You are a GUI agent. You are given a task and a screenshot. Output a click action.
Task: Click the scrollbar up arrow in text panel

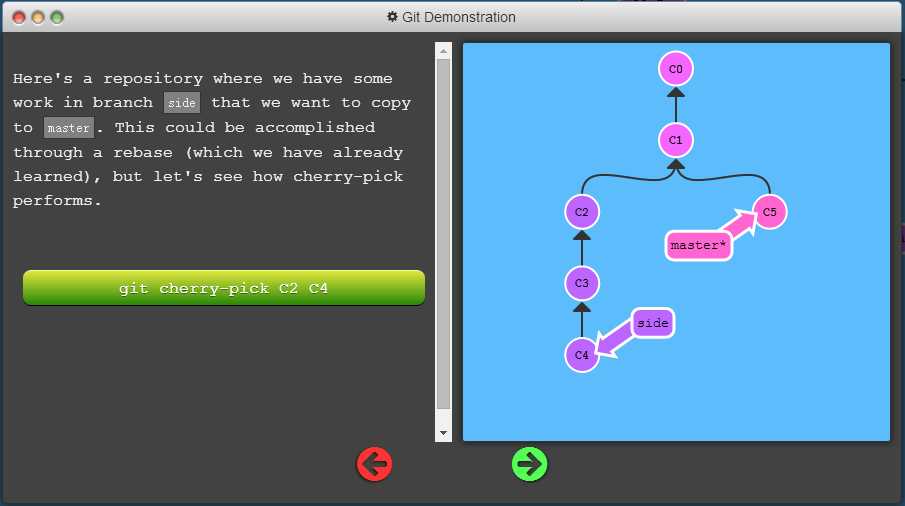(443, 51)
